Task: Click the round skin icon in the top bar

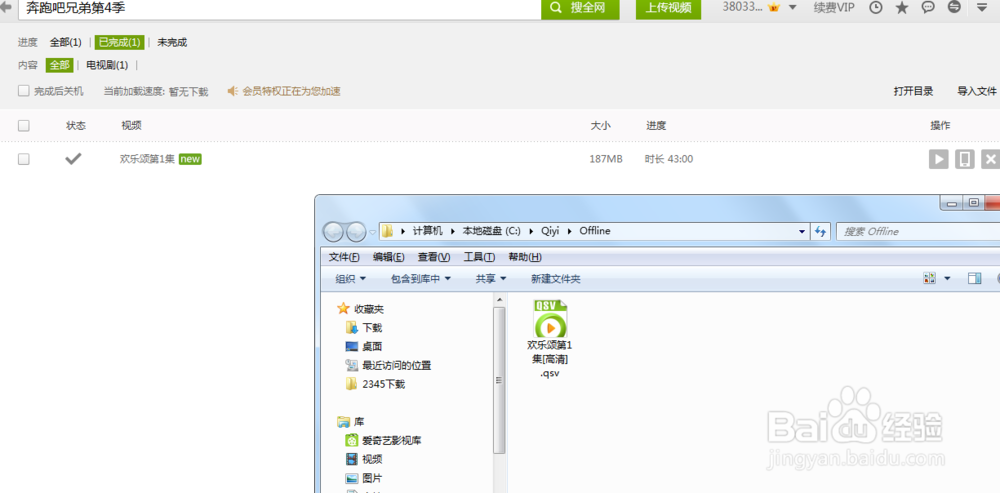Action: [954, 8]
